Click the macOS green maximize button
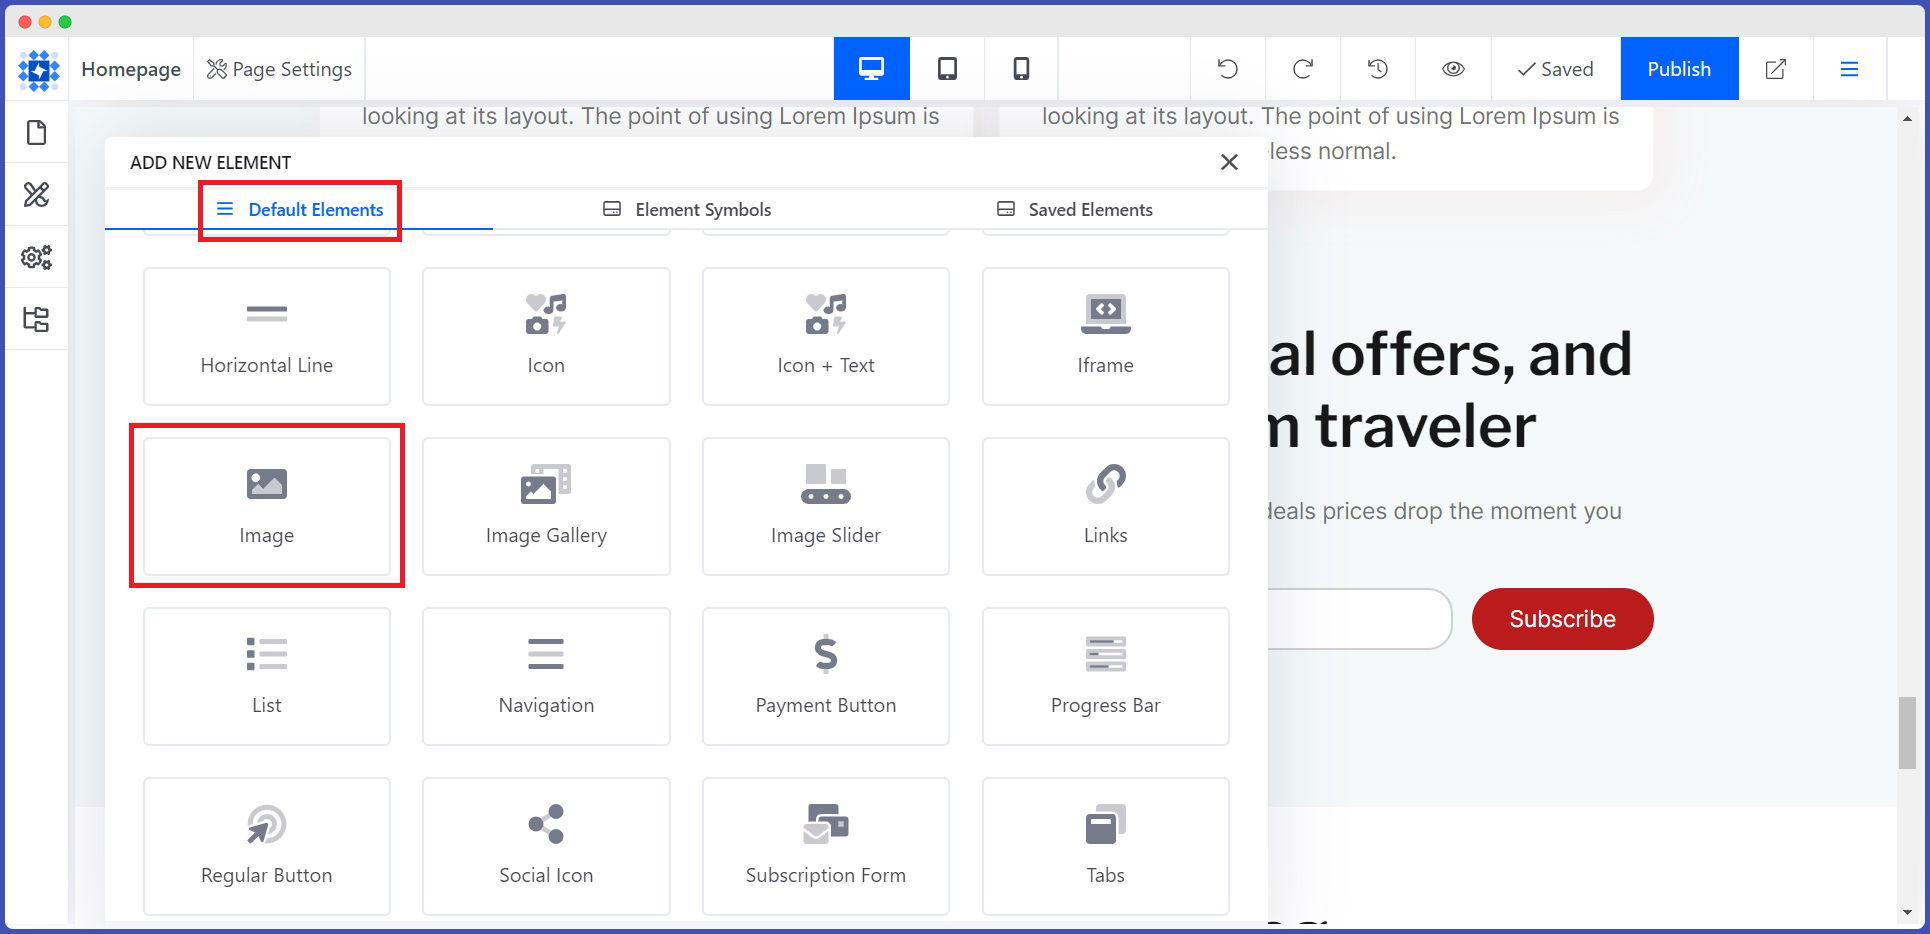The width and height of the screenshot is (1930, 934). click(x=65, y=22)
